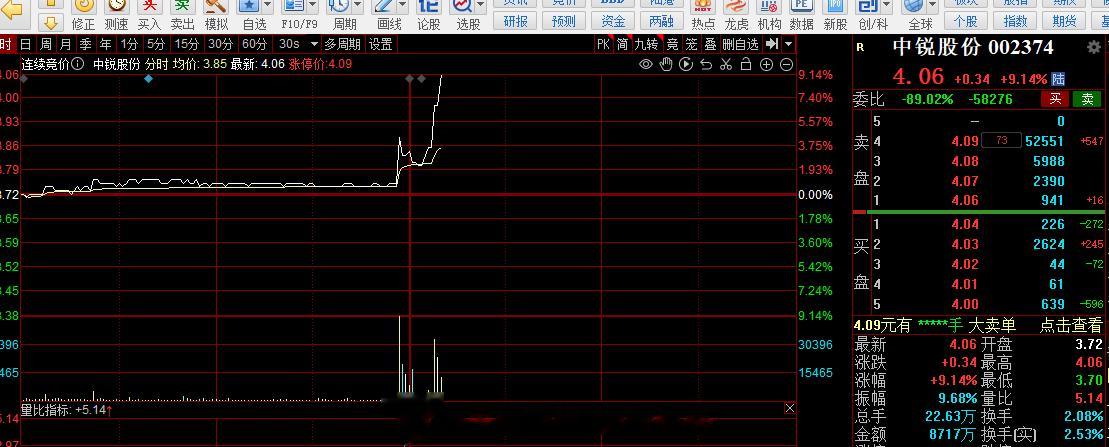Expand the 周期 dropdown arrow
This screenshot has width=1109, height=447.
358,6
